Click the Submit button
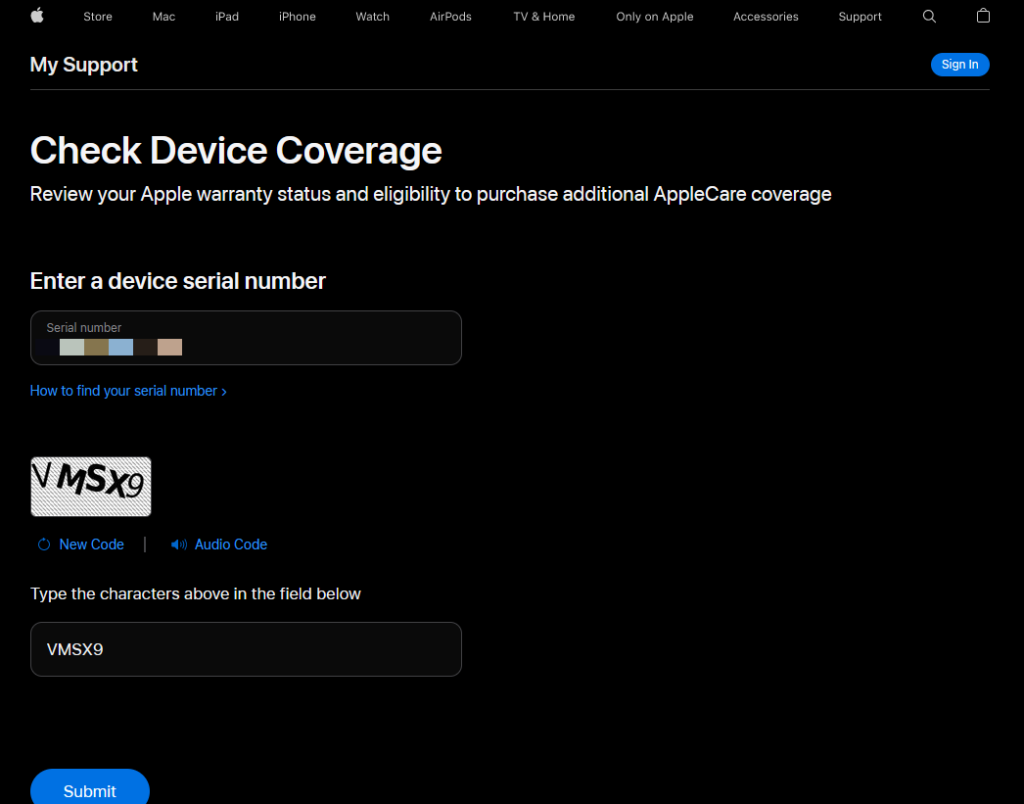 click(89, 789)
